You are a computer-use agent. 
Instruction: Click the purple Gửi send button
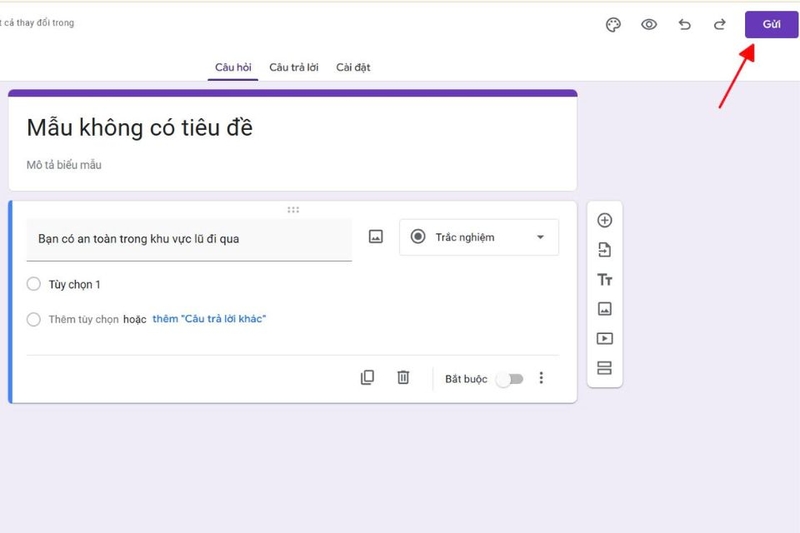tap(771, 24)
